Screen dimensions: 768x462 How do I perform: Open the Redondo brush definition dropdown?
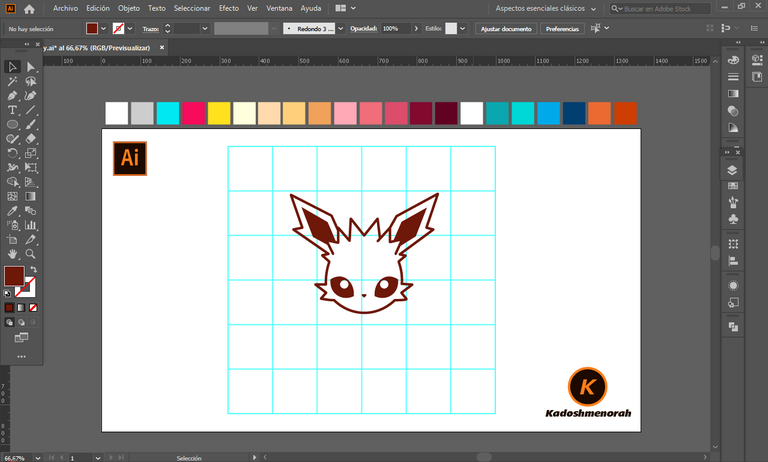click(x=340, y=28)
